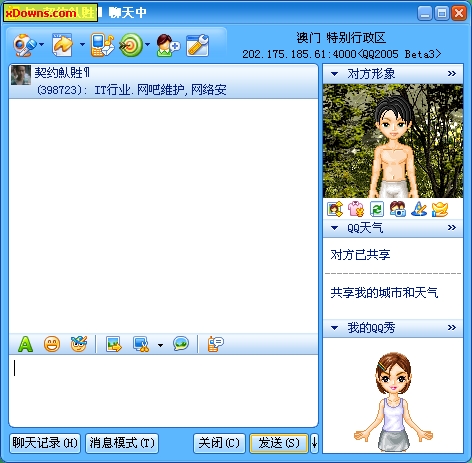The image size is (472, 463).
Task: Open dropdown arrow next to webcam icon
Action: pos(42,44)
